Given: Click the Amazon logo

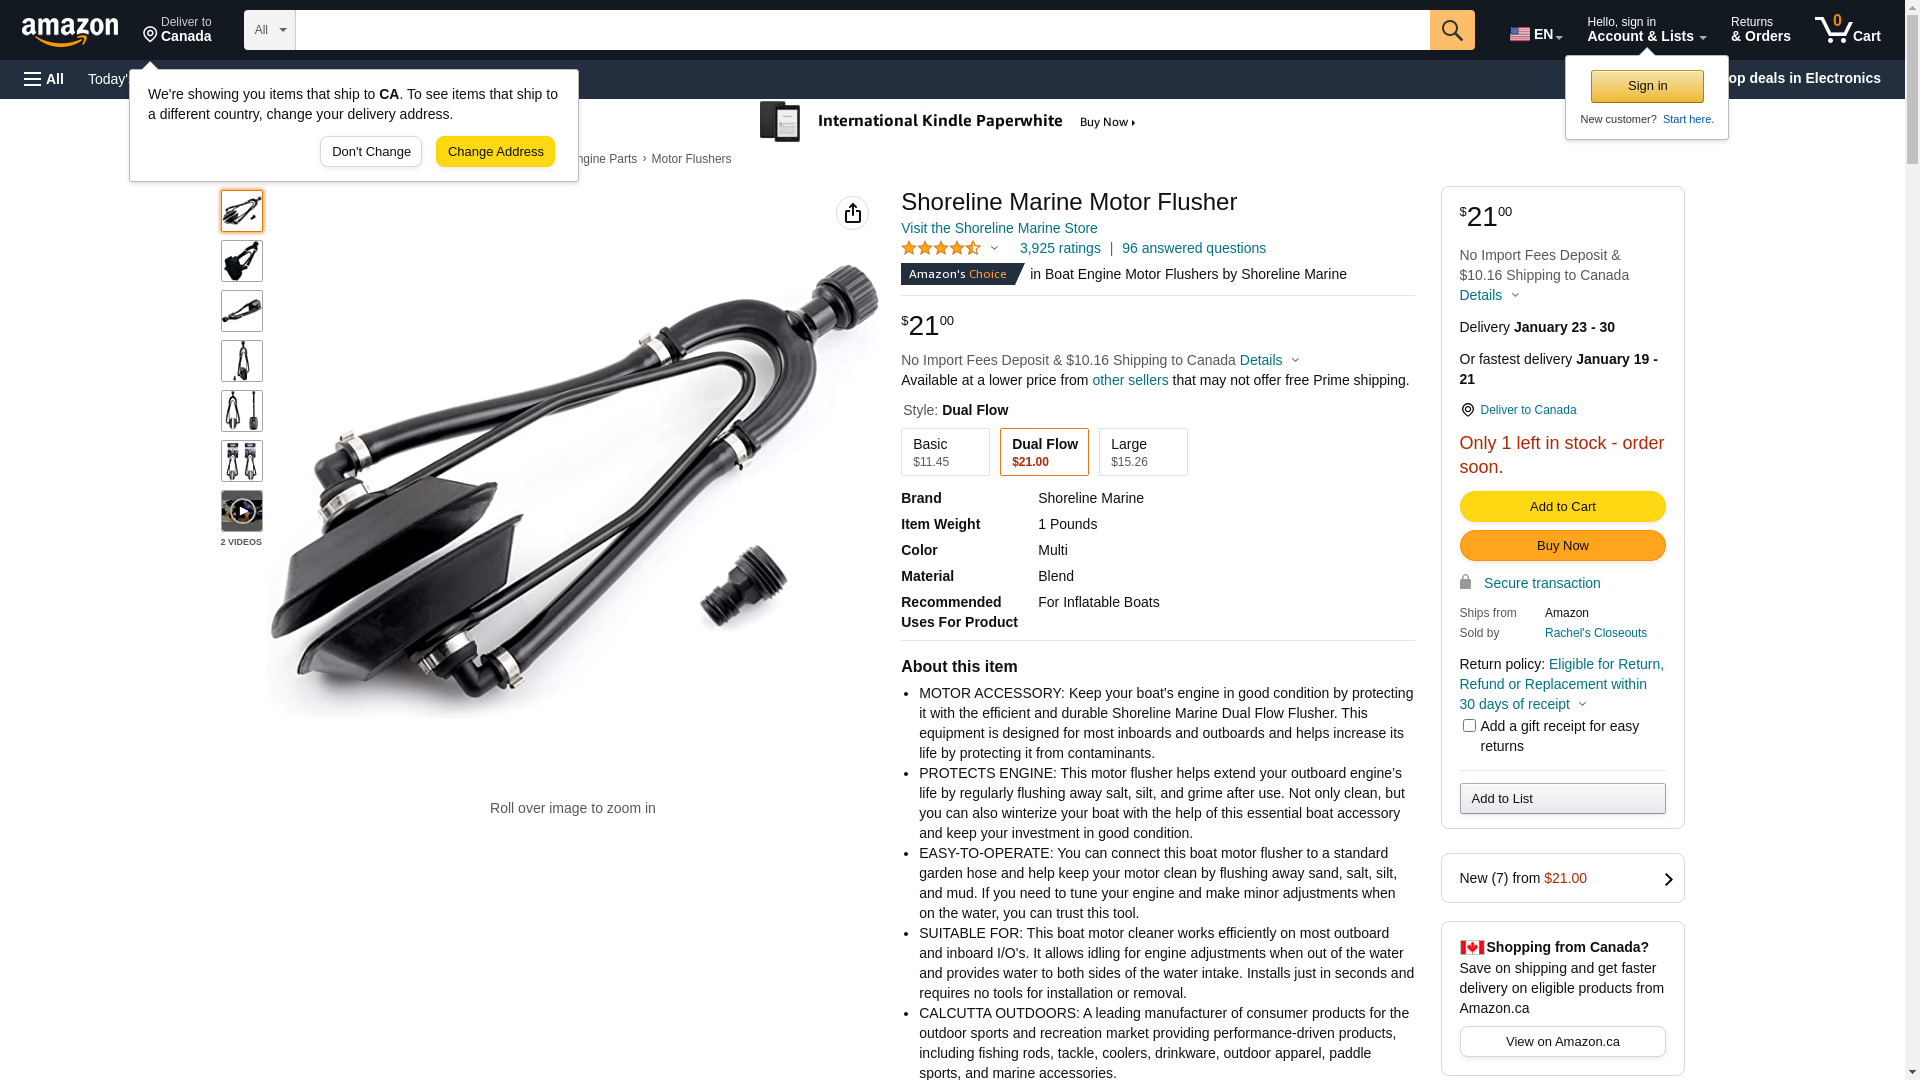Looking at the screenshot, I should click(70, 31).
